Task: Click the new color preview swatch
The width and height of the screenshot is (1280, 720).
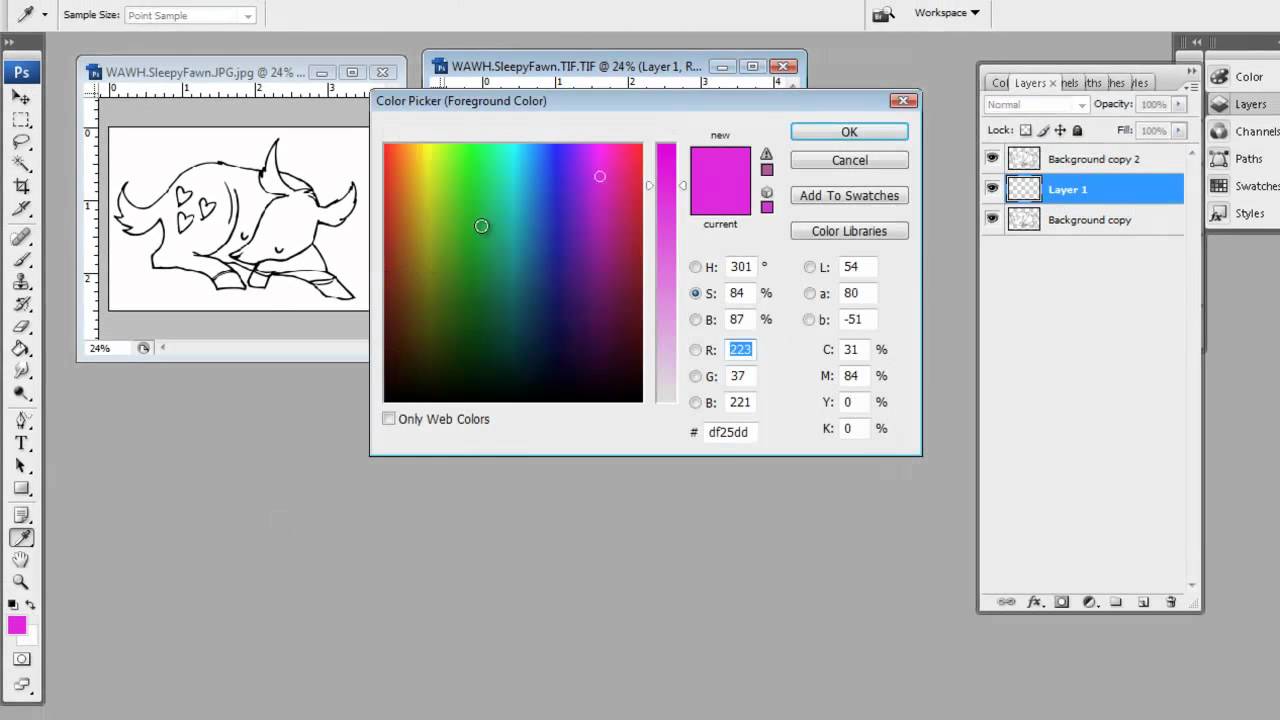Action: (x=720, y=164)
